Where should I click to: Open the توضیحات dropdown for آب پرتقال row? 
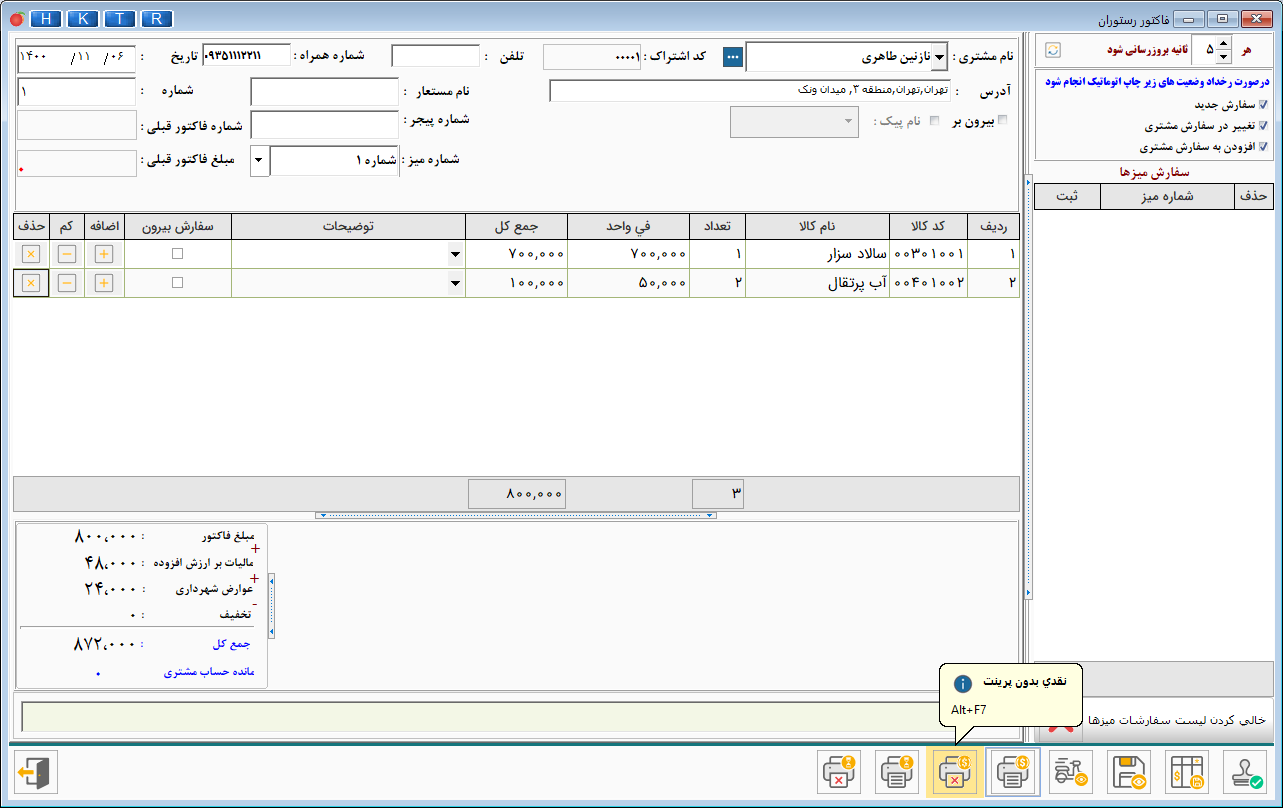point(456,283)
